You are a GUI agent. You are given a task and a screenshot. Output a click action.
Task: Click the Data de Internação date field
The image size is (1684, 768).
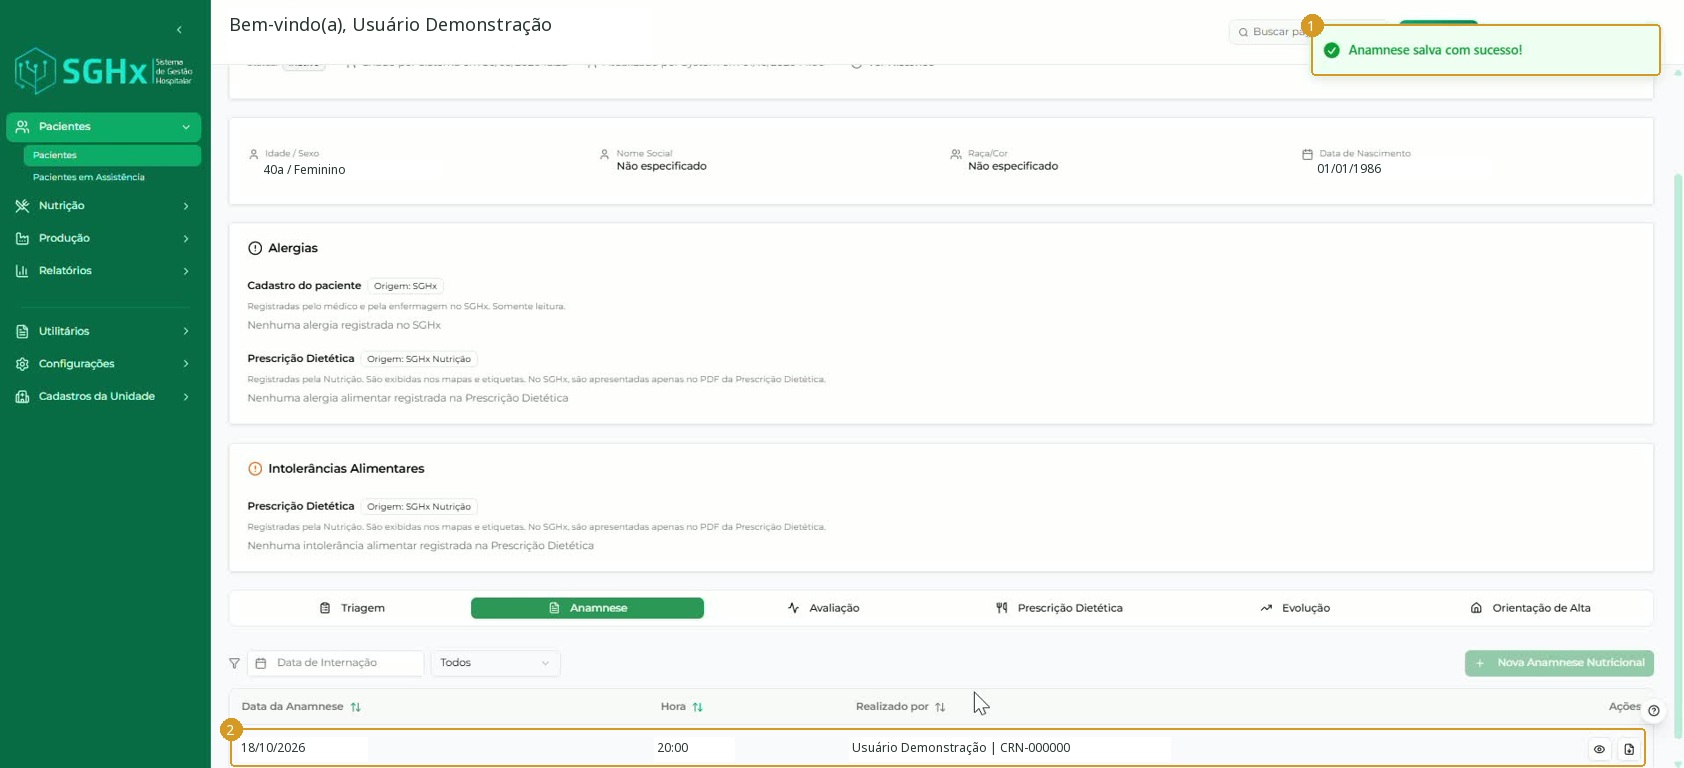[x=336, y=663]
